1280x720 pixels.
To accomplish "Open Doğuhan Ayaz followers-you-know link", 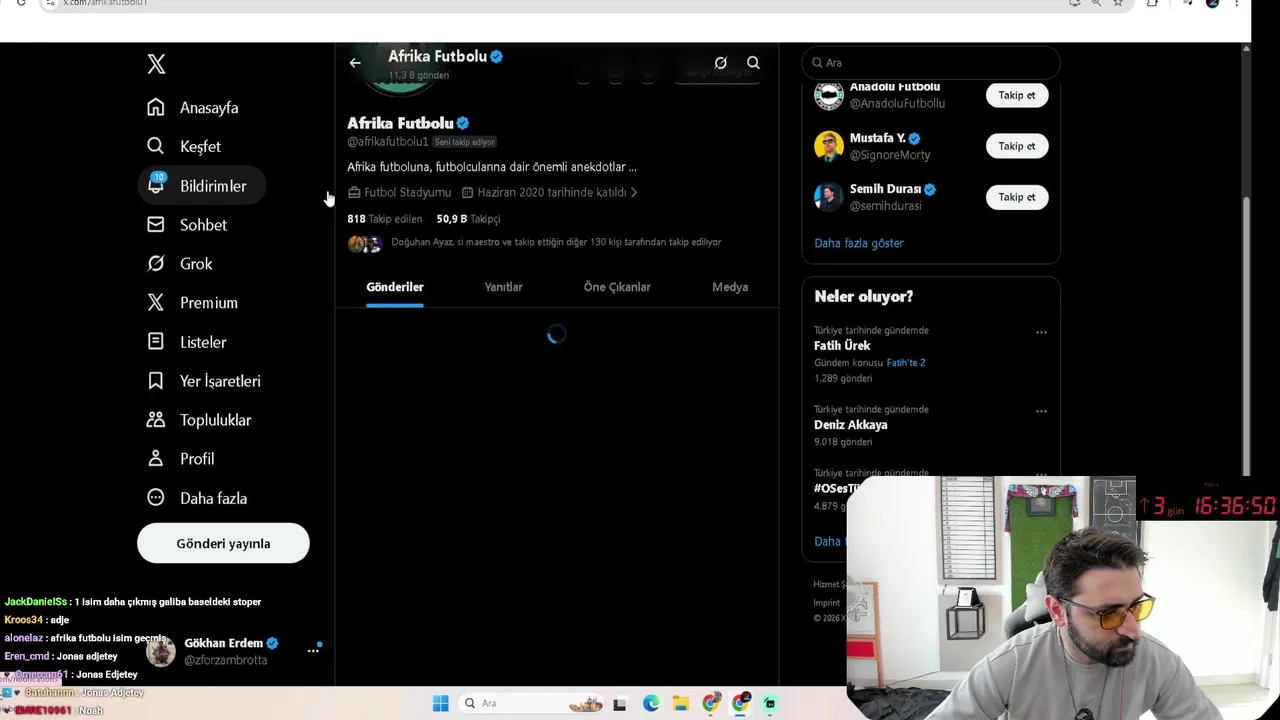I will point(556,242).
